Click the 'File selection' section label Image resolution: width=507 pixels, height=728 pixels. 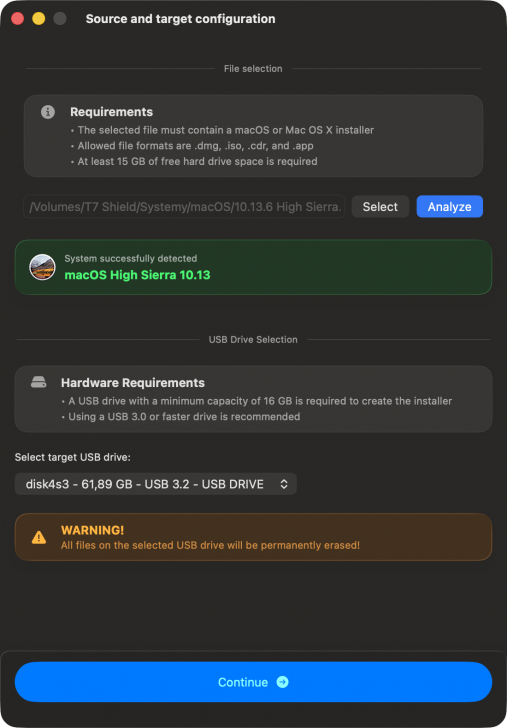(x=253, y=69)
